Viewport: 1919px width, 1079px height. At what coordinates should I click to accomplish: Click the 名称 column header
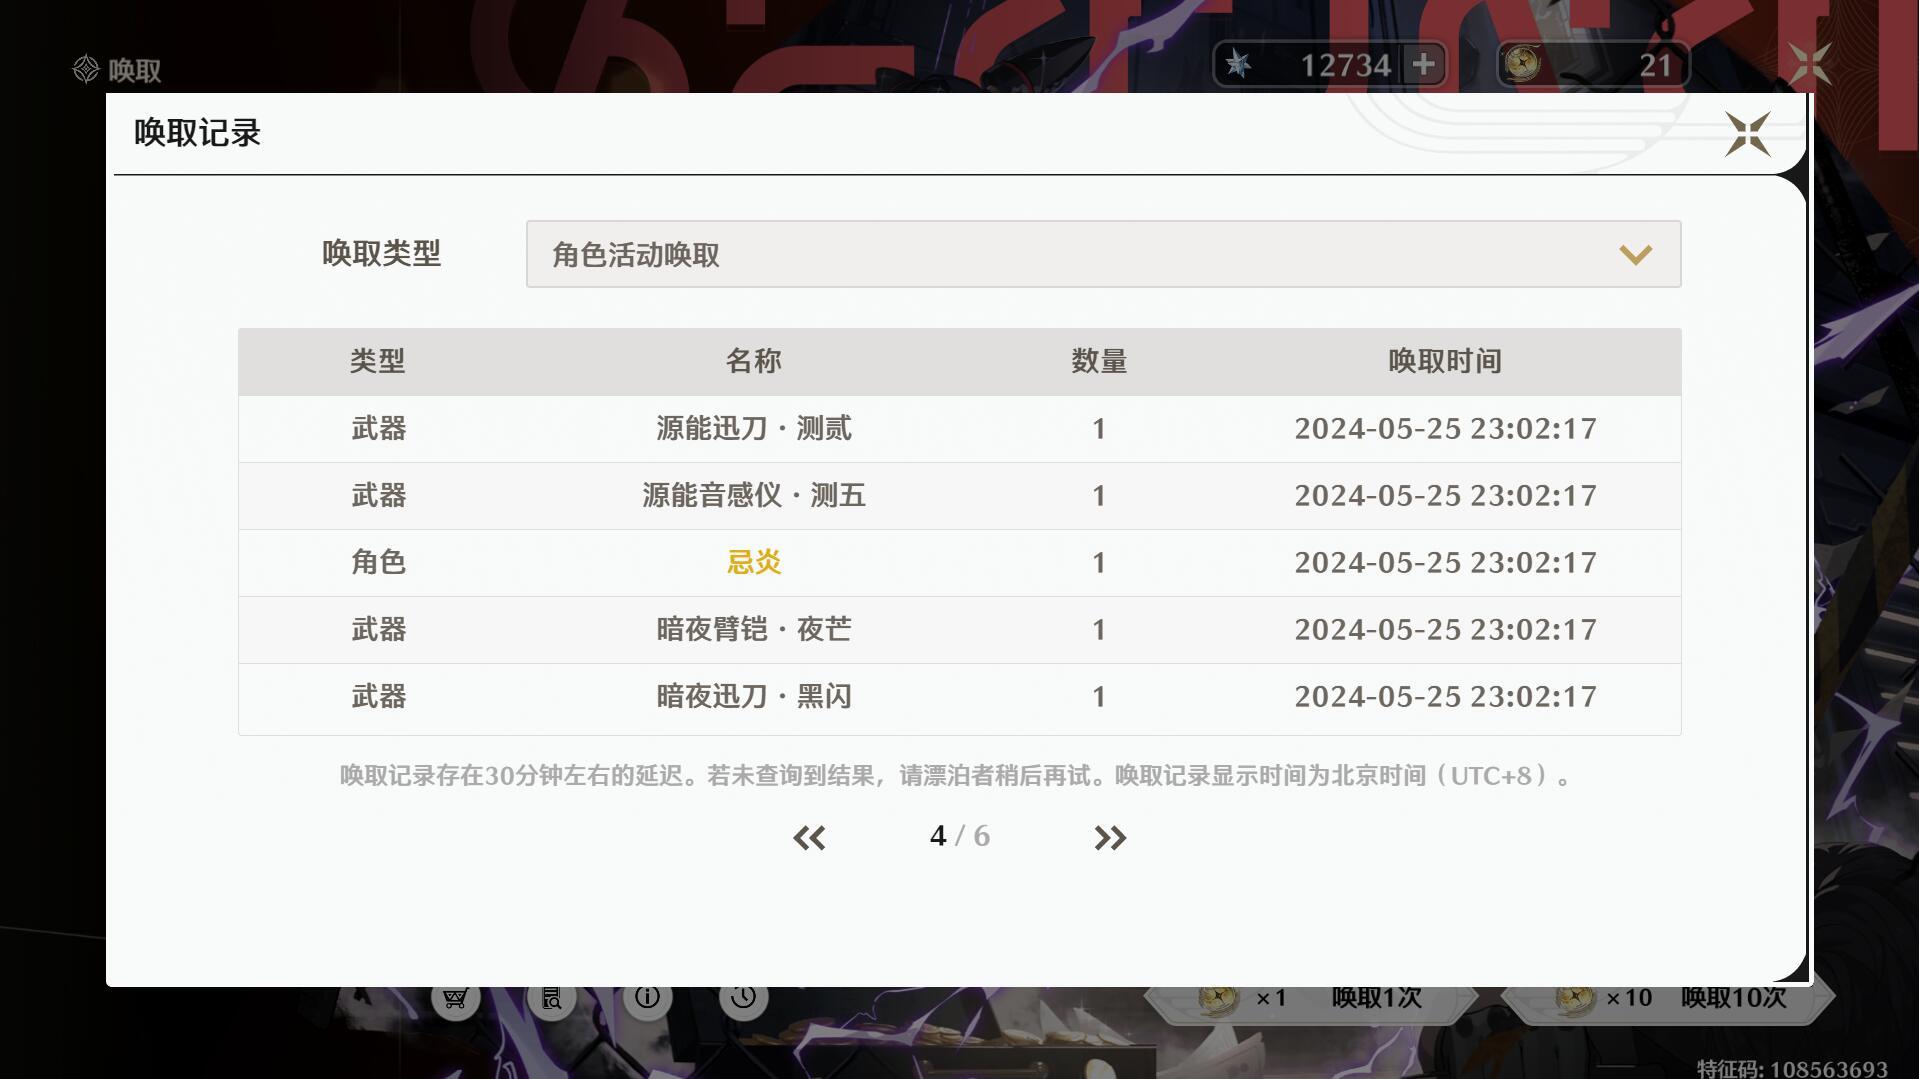753,361
